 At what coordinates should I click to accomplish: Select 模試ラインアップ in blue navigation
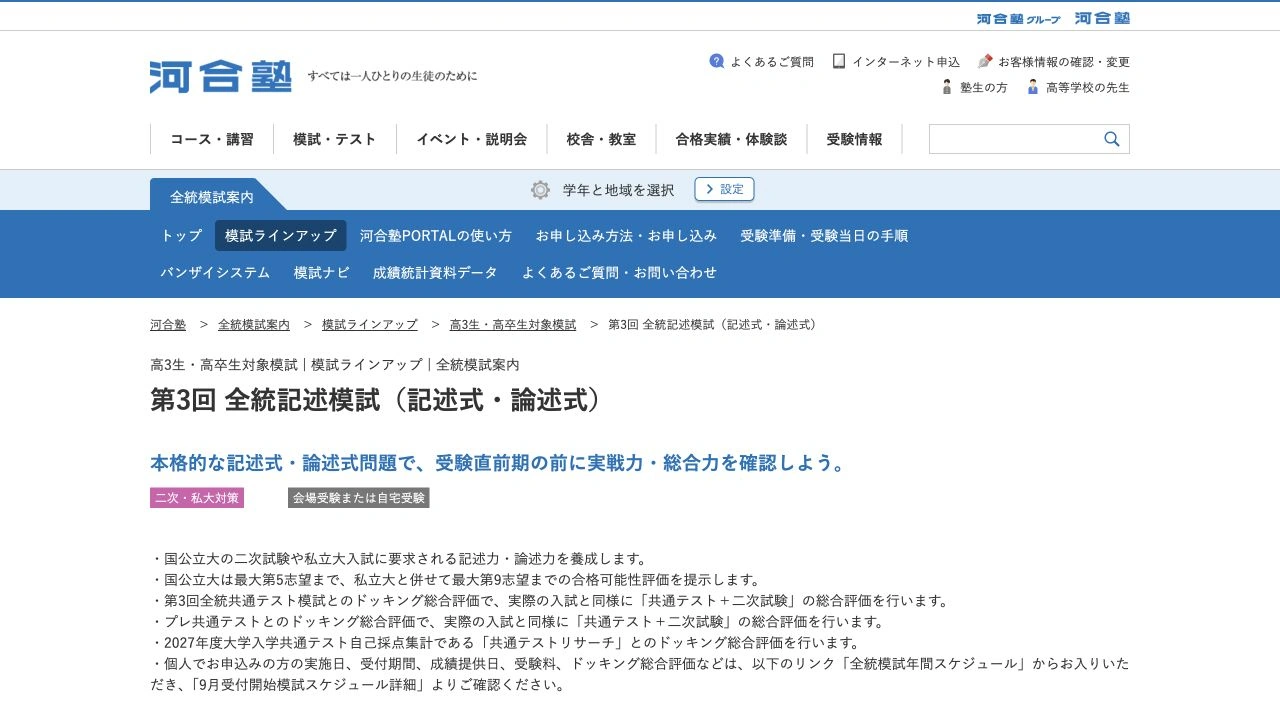(281, 236)
